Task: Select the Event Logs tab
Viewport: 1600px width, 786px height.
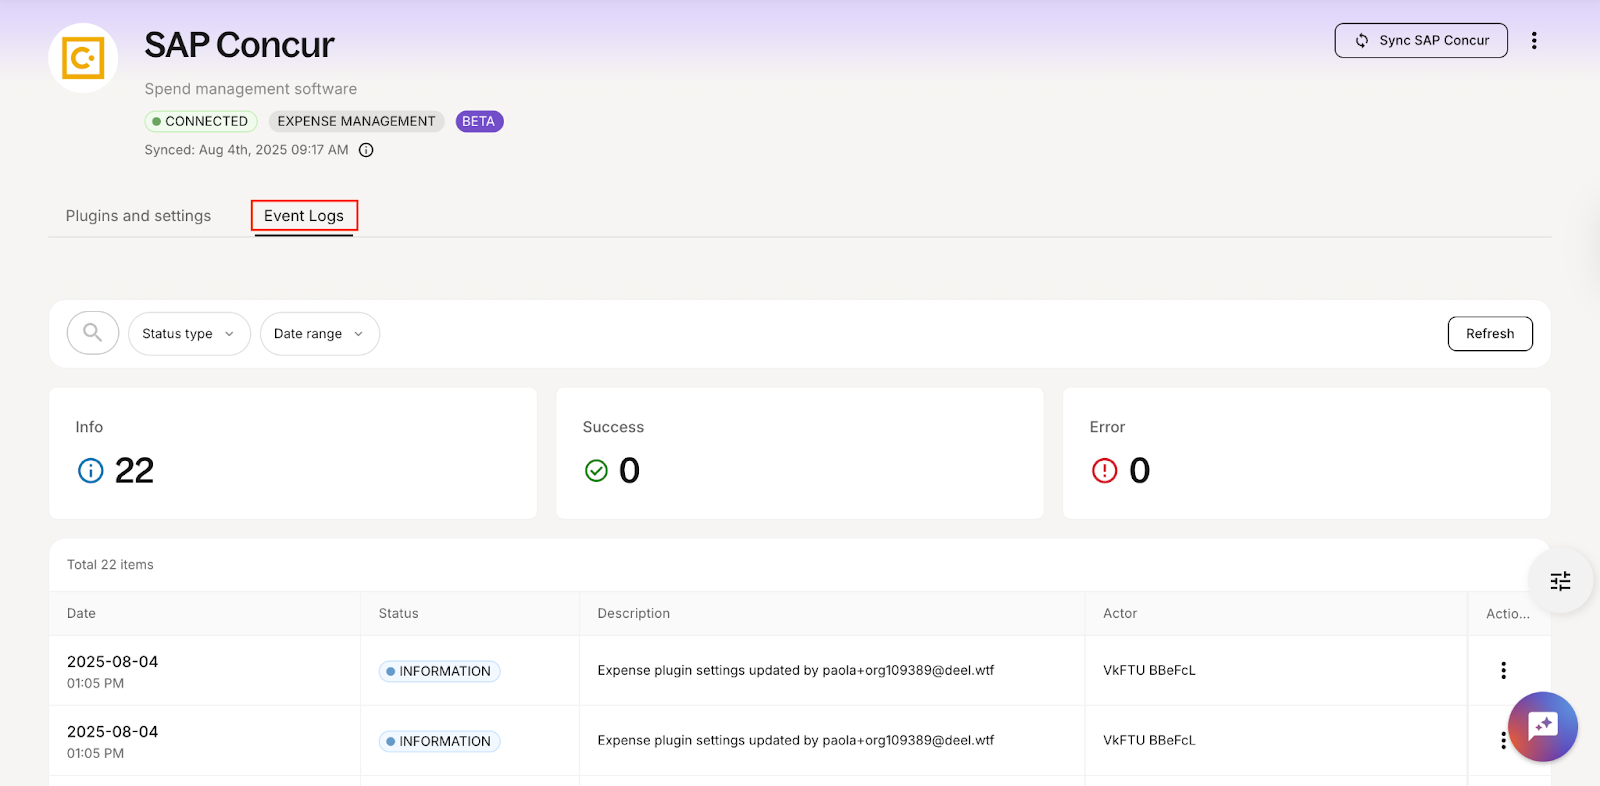Action: (304, 216)
